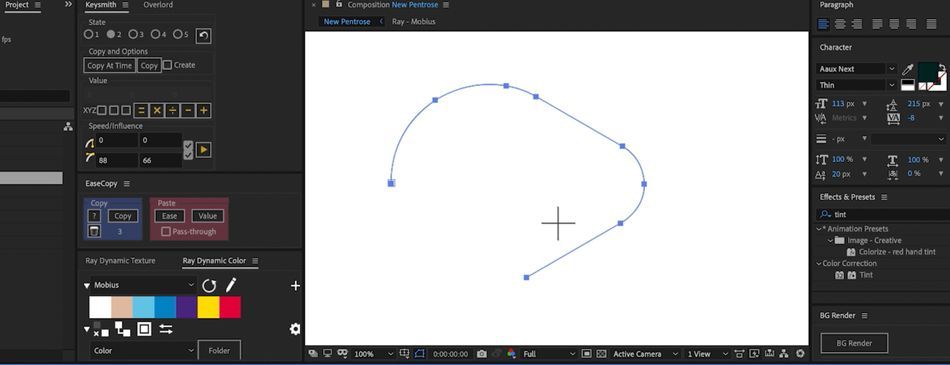Open Ray Dynamic Color settings gear
Screen dimensions: 950x365
pyautogui.click(x=295, y=329)
